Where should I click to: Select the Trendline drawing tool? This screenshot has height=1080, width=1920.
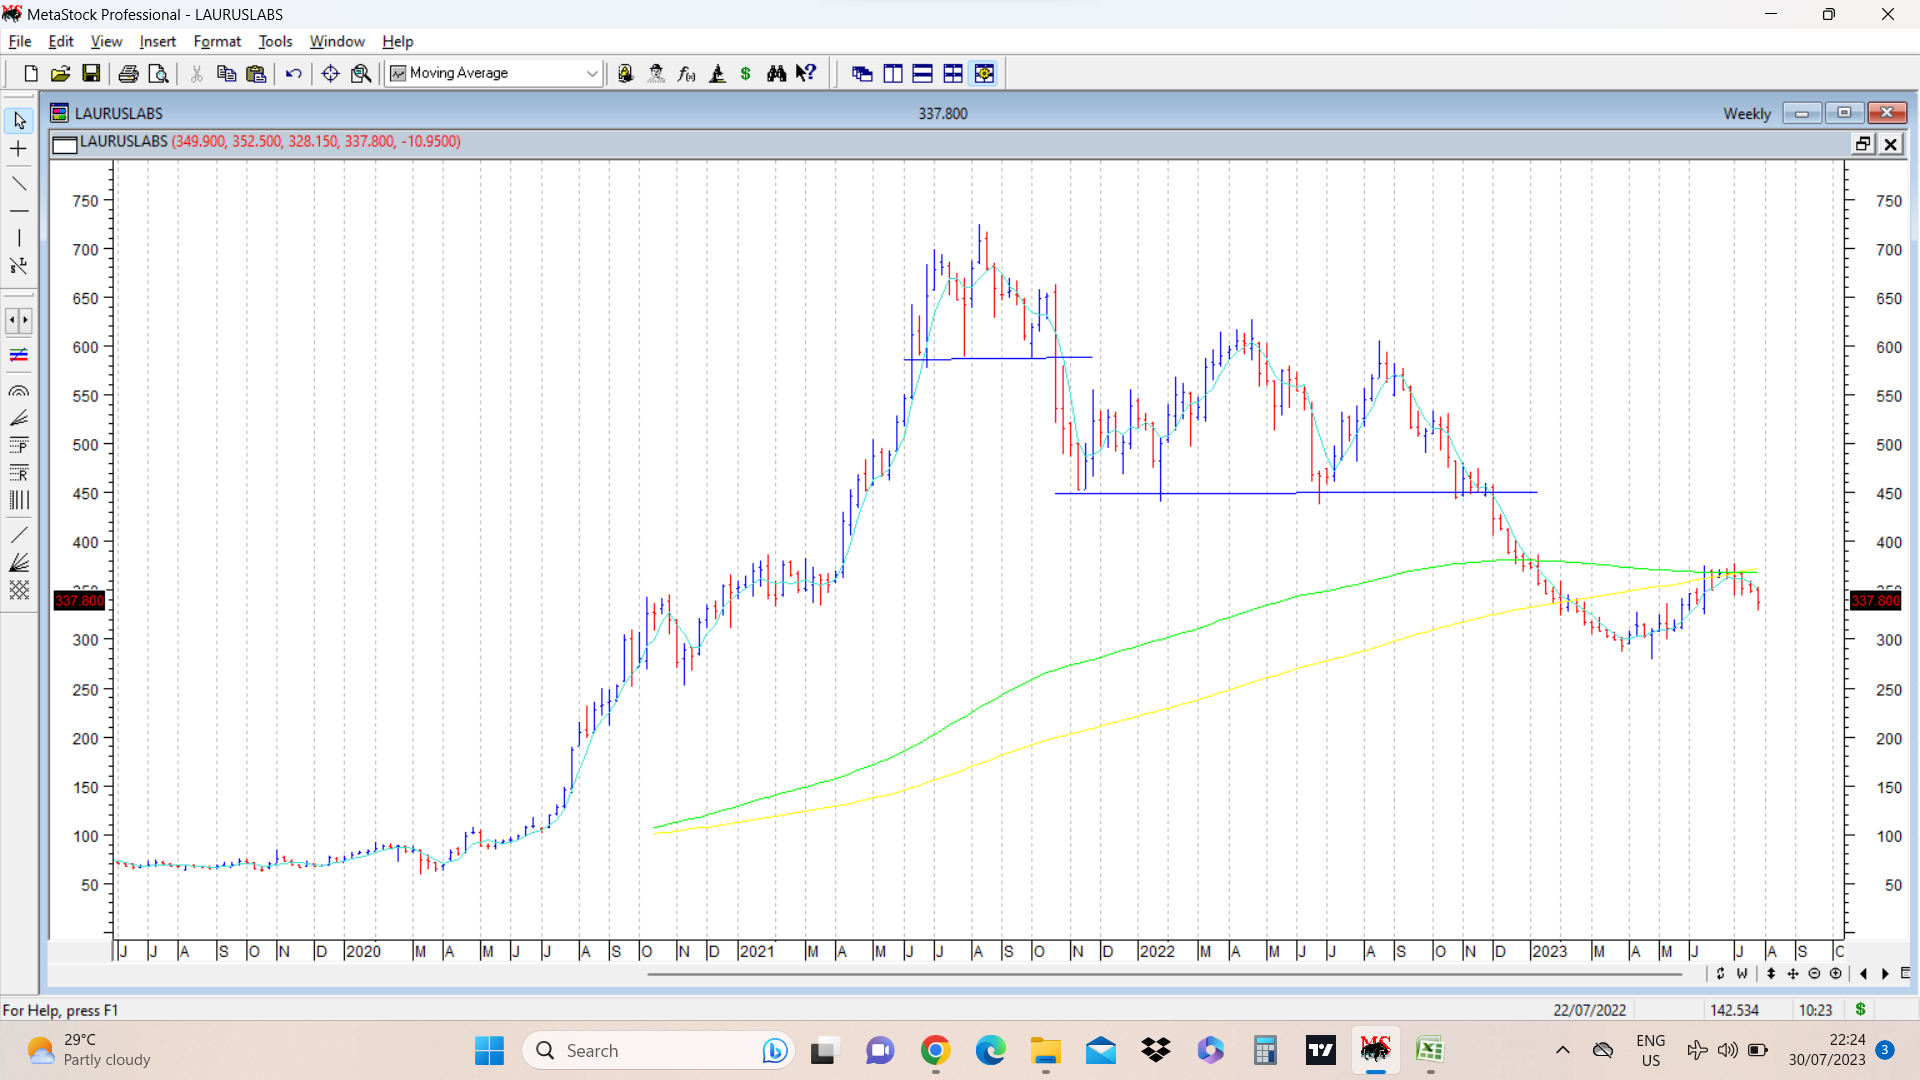[19, 184]
